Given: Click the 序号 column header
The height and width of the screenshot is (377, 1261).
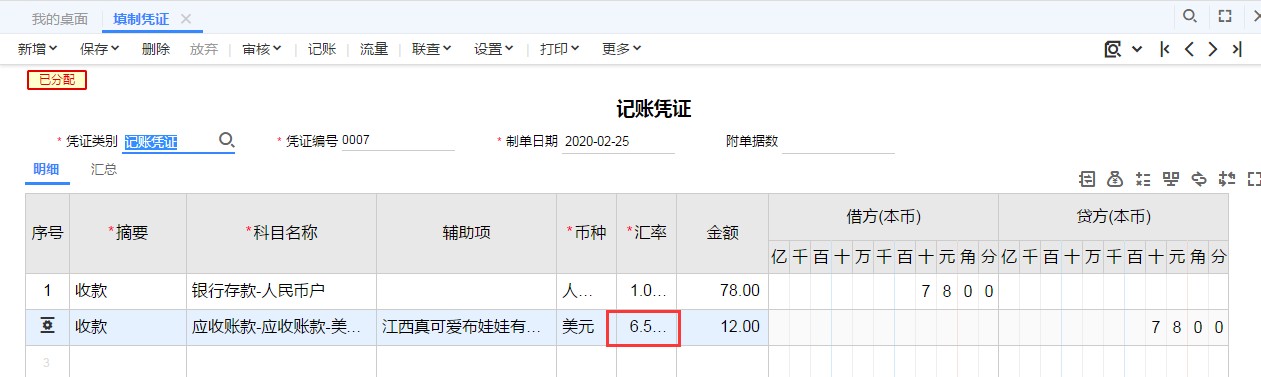Looking at the screenshot, I should pyautogui.click(x=47, y=233).
